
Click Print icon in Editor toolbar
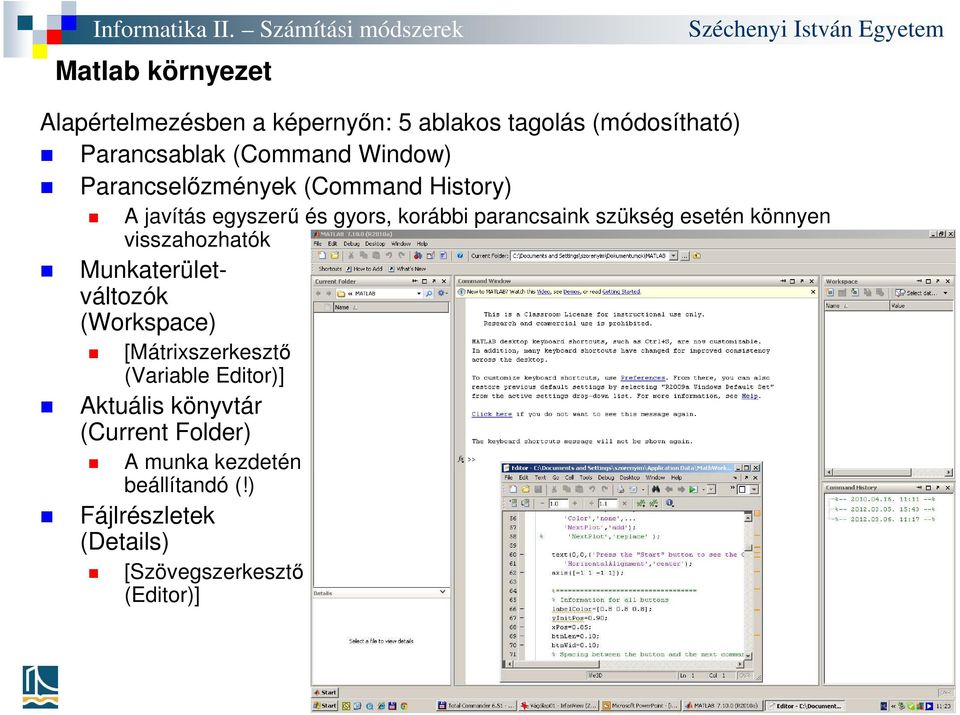(x=620, y=489)
